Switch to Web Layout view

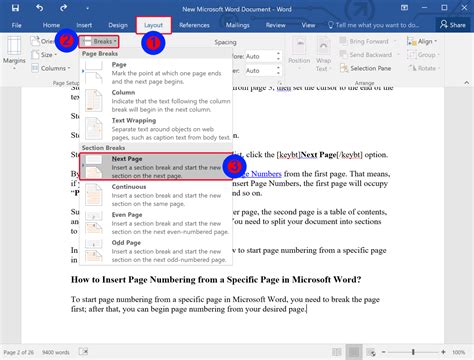[371, 352]
